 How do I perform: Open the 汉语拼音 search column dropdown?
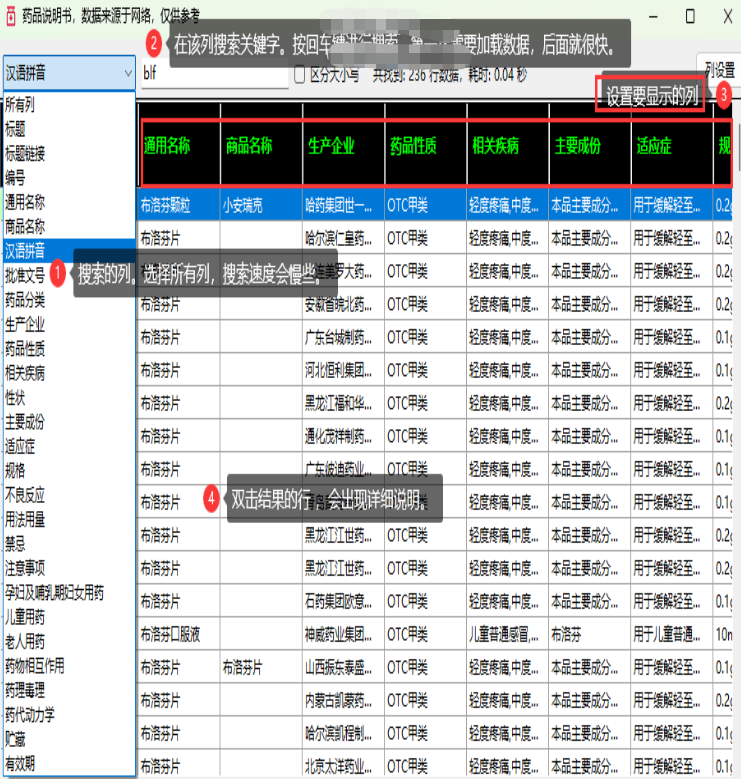tap(68, 73)
